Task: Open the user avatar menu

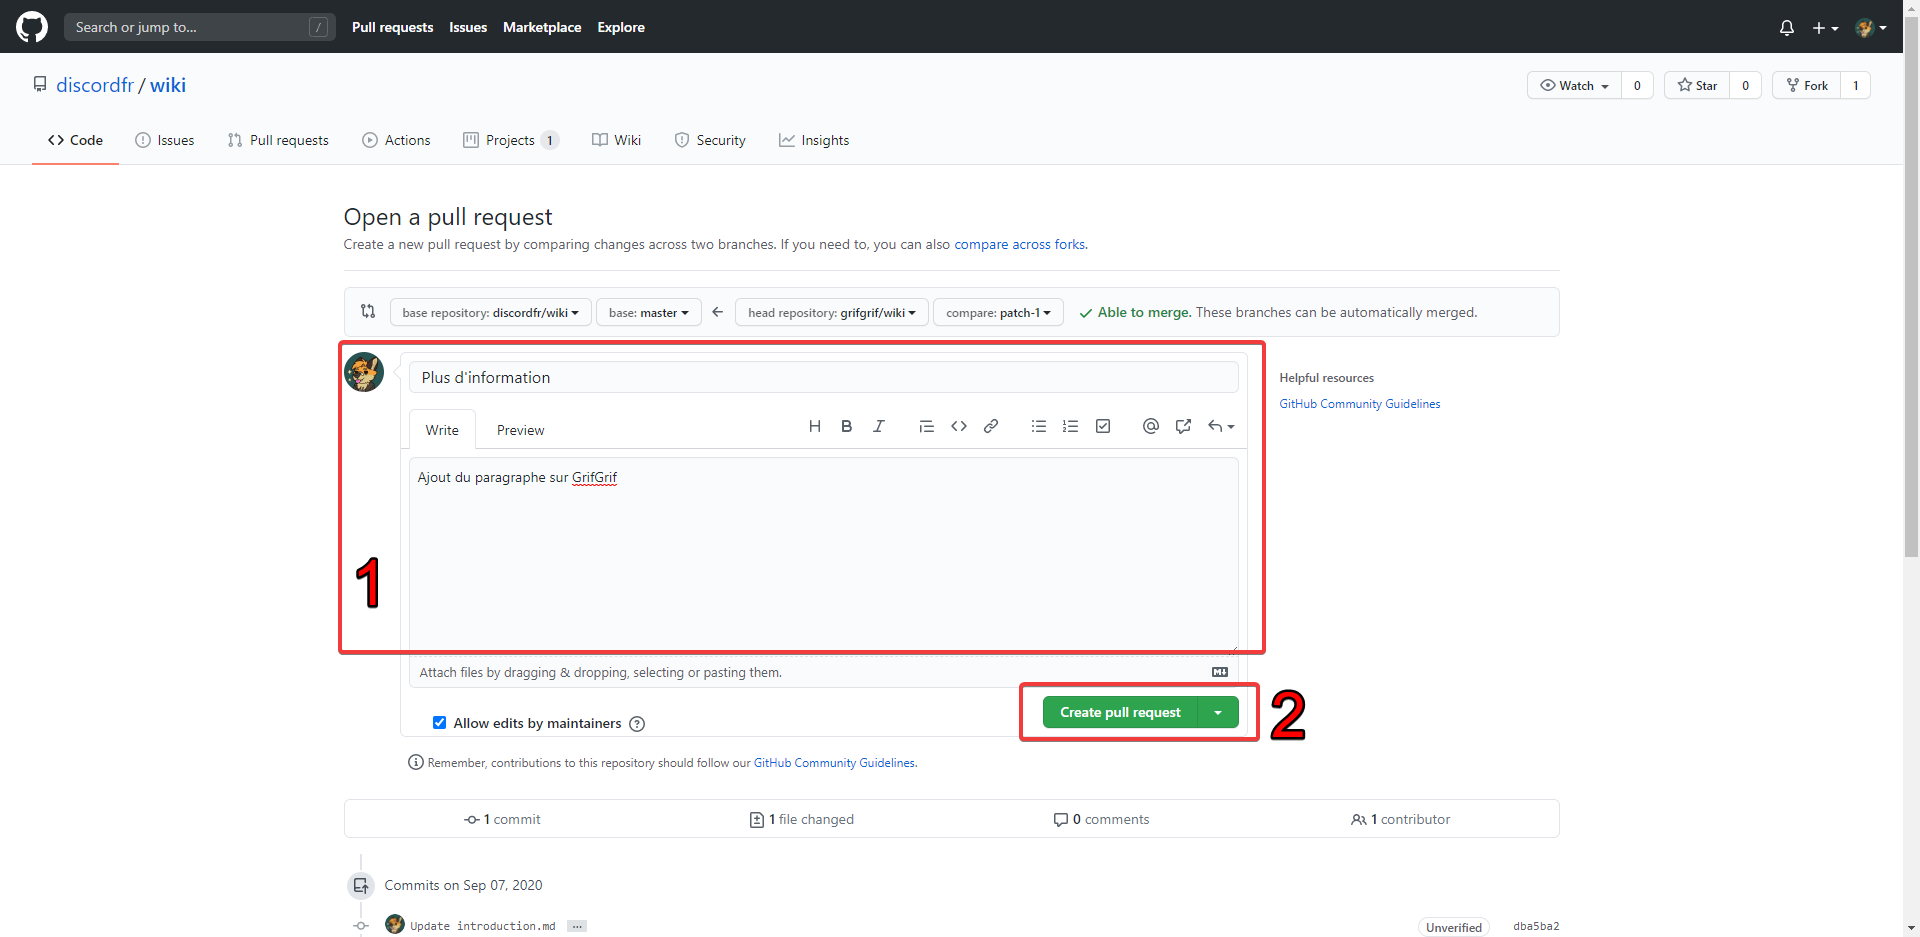Action: [1871, 28]
